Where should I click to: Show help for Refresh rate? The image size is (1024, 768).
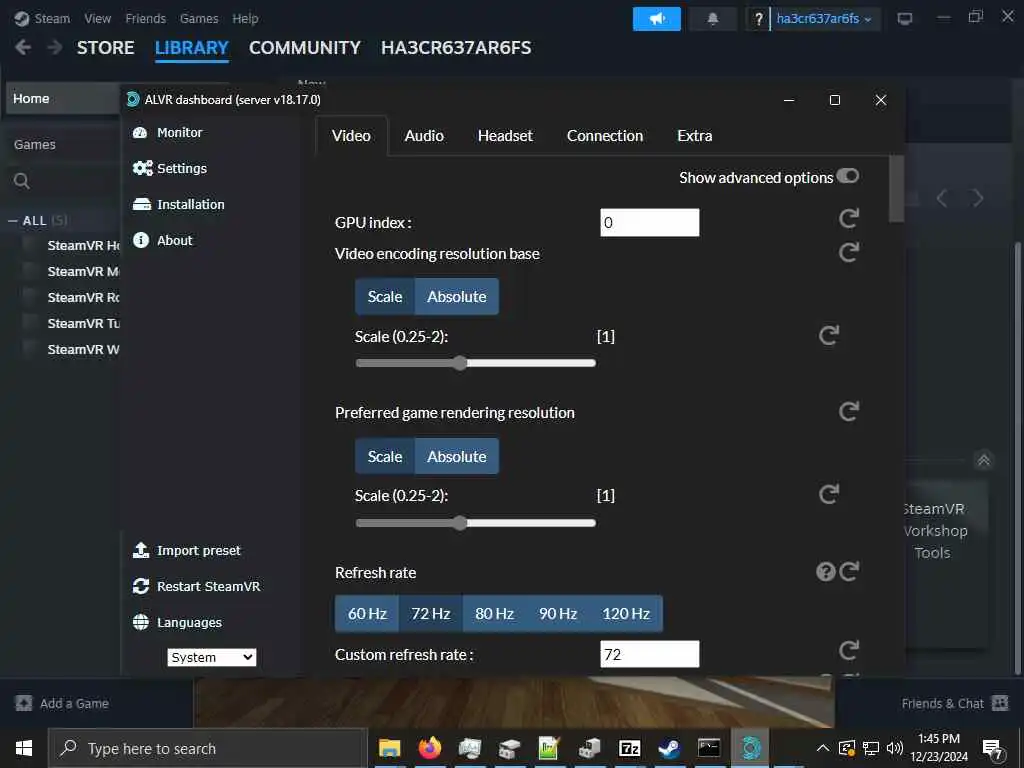tap(825, 572)
